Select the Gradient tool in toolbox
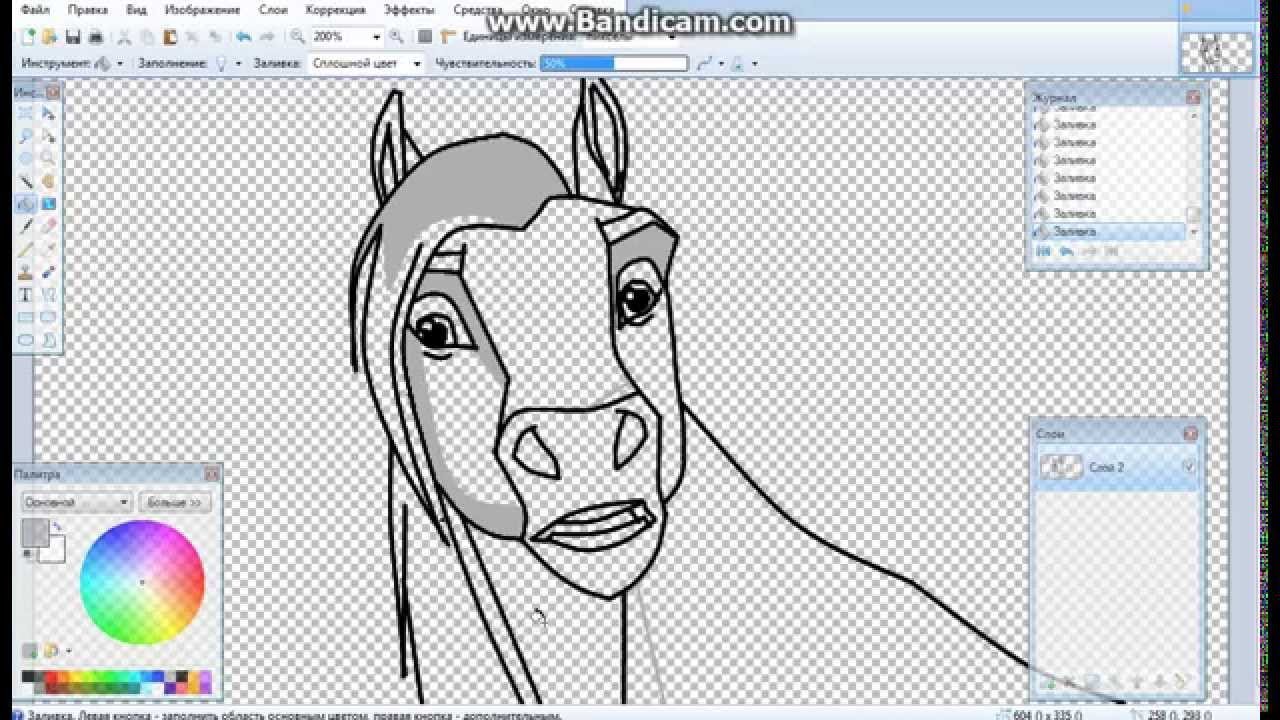 point(48,204)
